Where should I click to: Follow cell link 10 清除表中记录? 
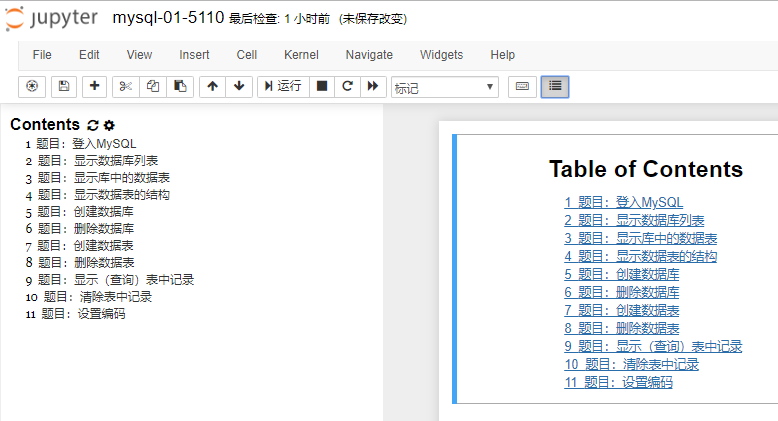pos(632,364)
